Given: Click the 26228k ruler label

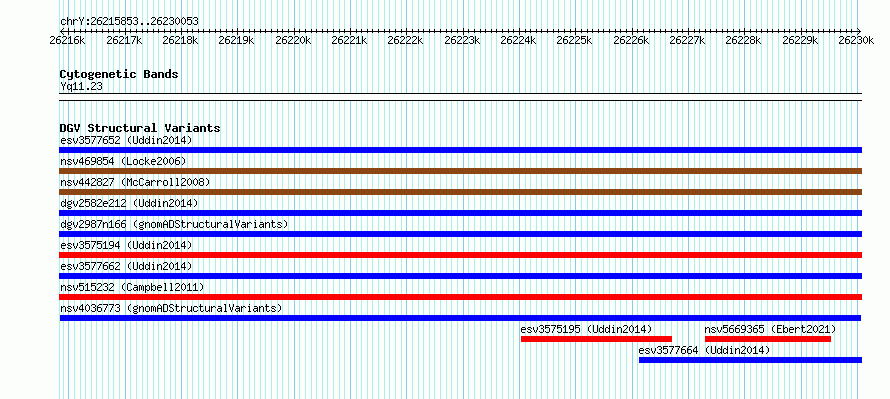Looking at the screenshot, I should [x=744, y=40].
